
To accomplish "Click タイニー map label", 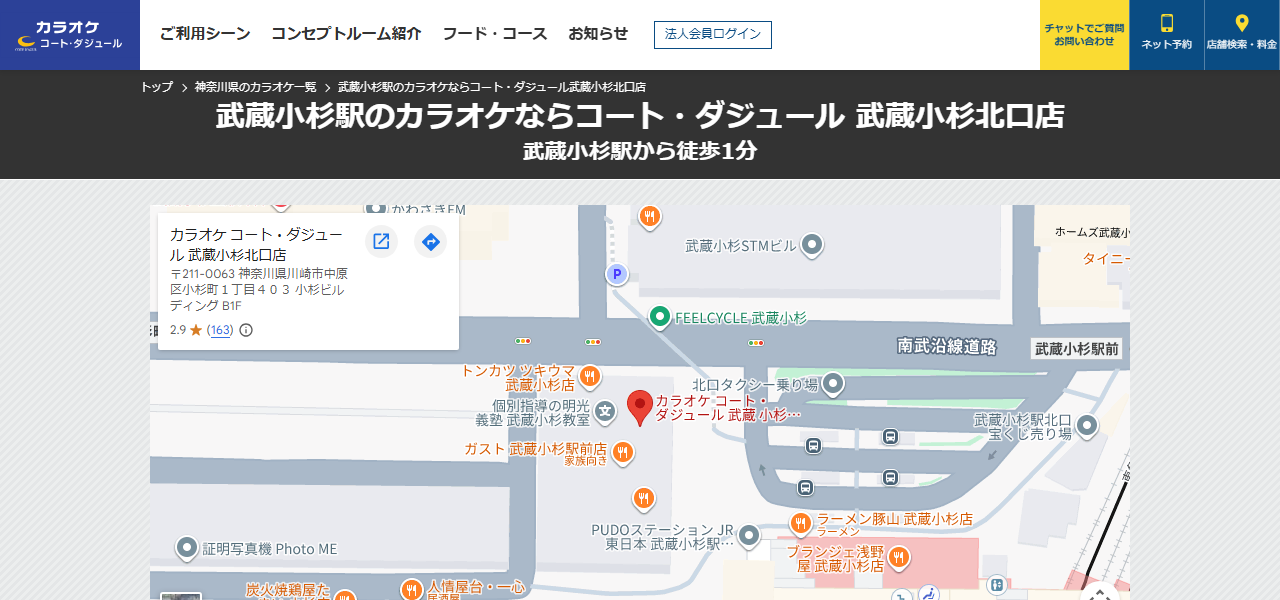I will (1106, 259).
